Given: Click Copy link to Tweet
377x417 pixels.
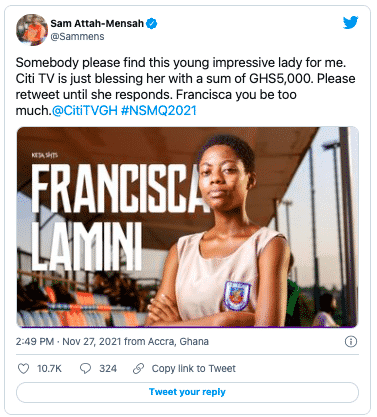Looking at the screenshot, I should coord(194,369).
